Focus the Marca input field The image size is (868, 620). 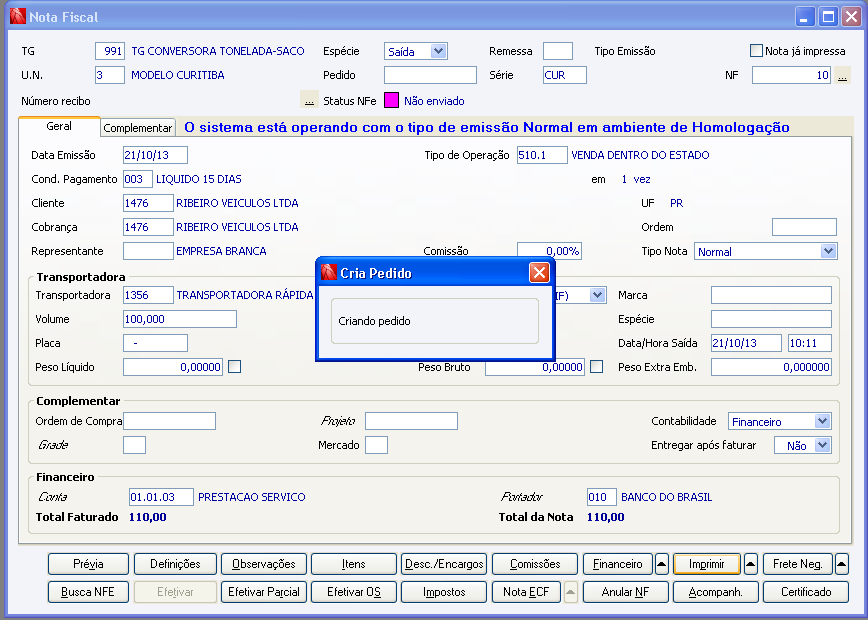pyautogui.click(x=771, y=295)
